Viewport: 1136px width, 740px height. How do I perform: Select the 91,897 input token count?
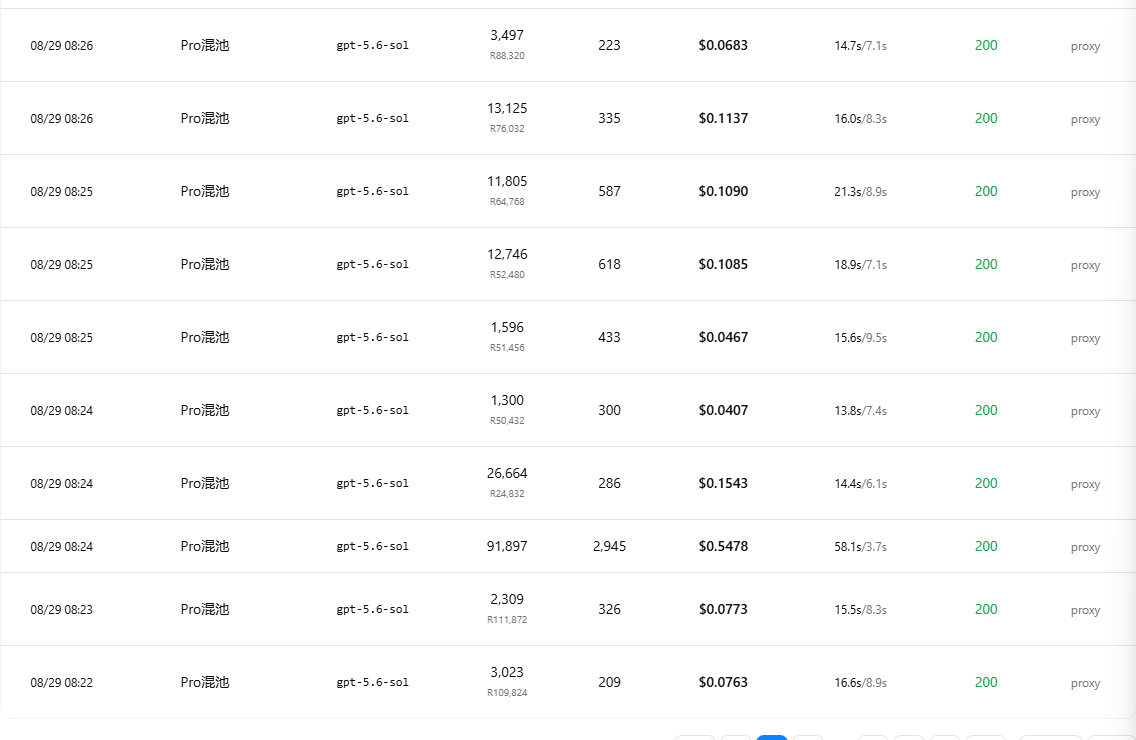tap(507, 546)
